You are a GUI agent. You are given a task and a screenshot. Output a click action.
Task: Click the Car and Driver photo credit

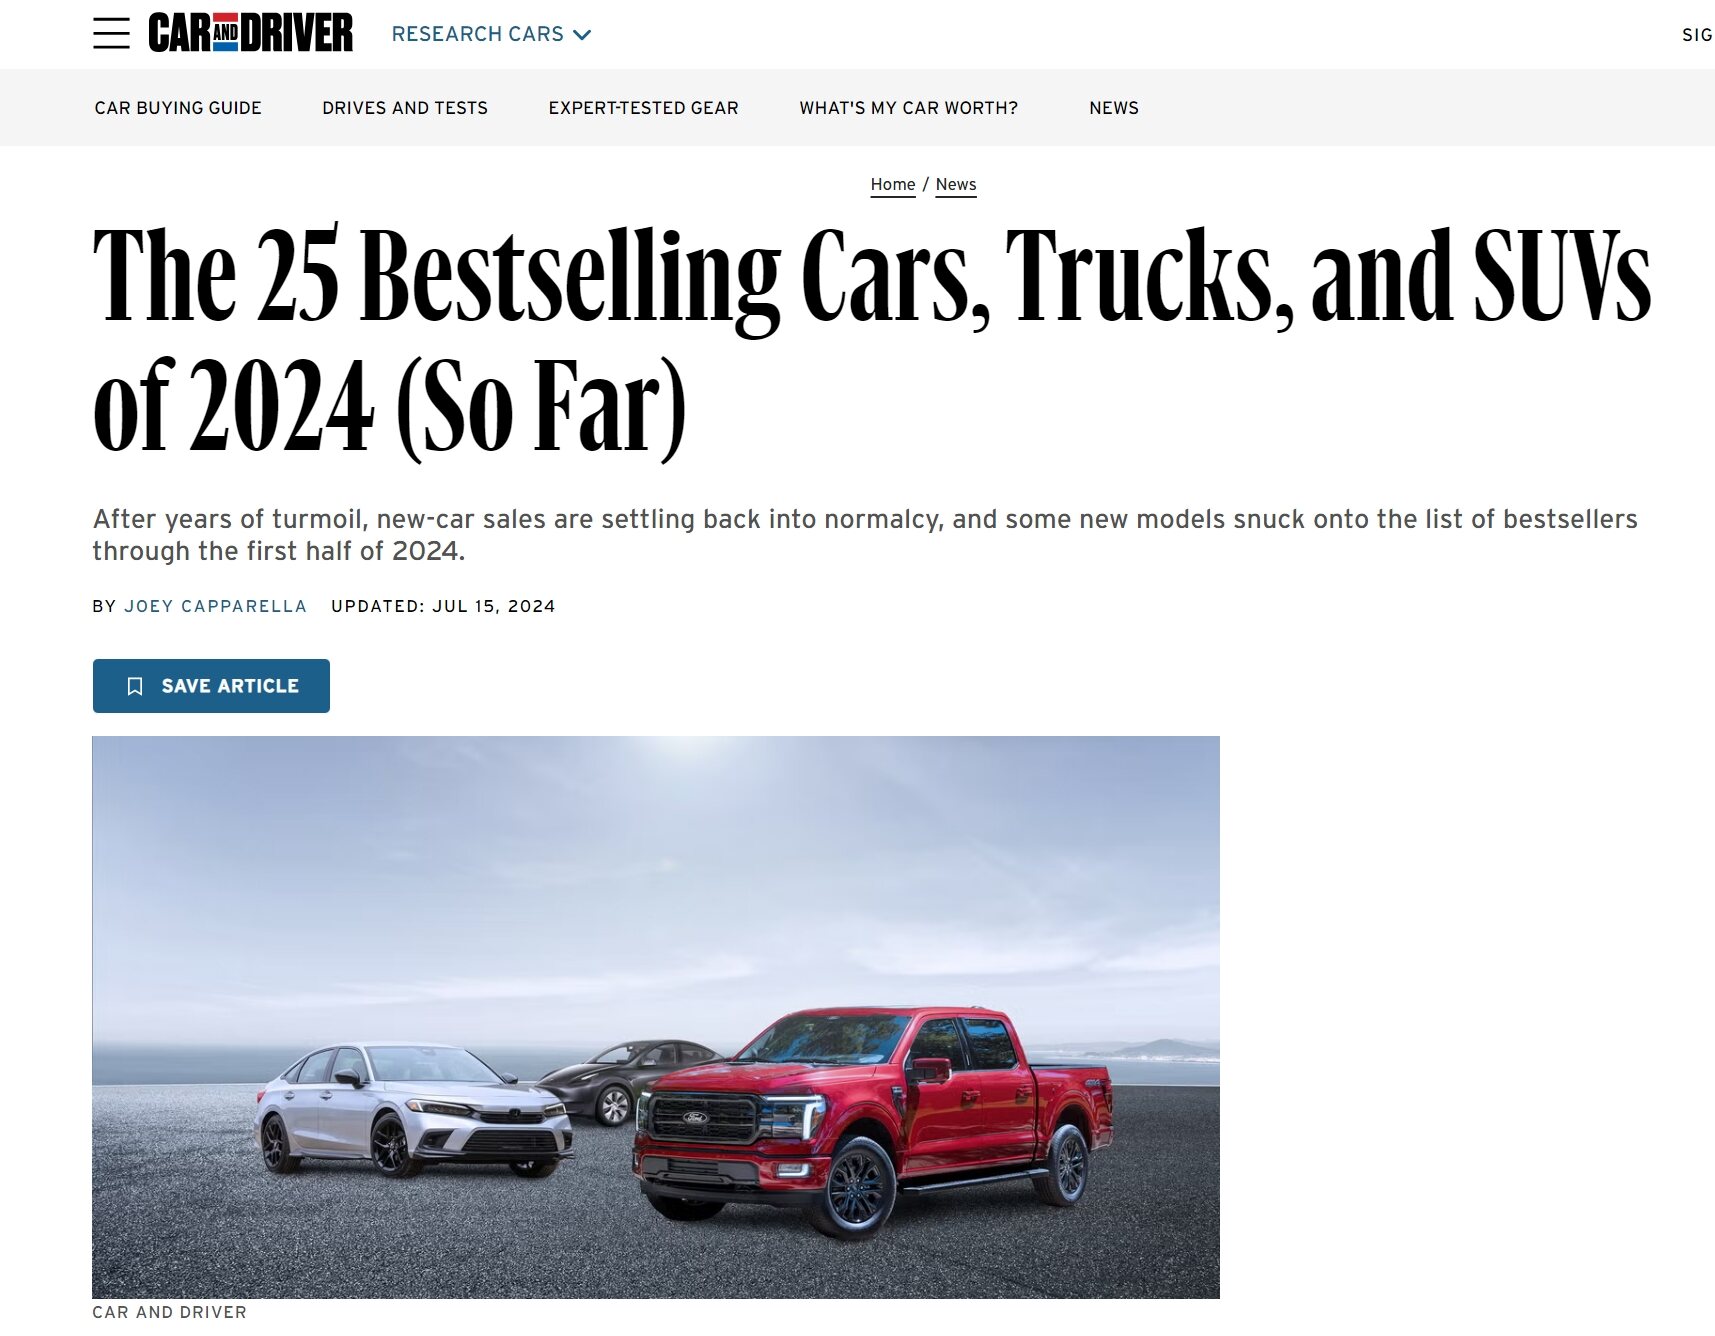pos(169,1312)
